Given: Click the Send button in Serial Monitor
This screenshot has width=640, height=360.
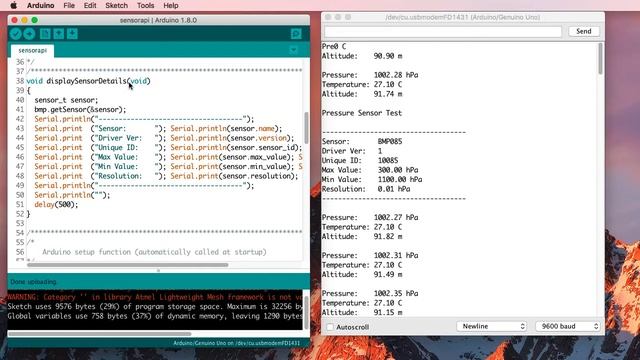Looking at the screenshot, I should click(583, 31).
